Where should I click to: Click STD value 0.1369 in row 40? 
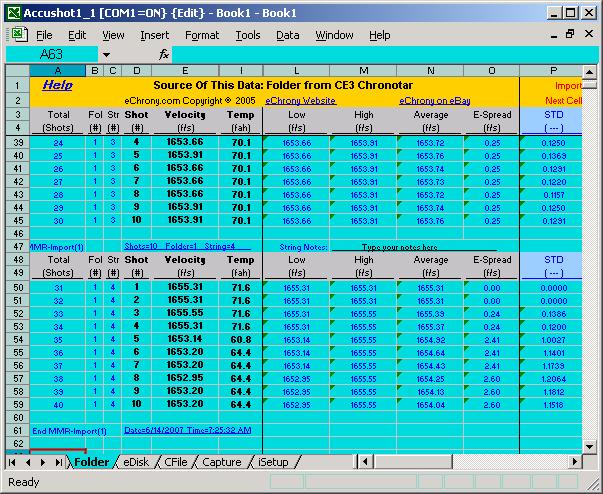tap(553, 156)
